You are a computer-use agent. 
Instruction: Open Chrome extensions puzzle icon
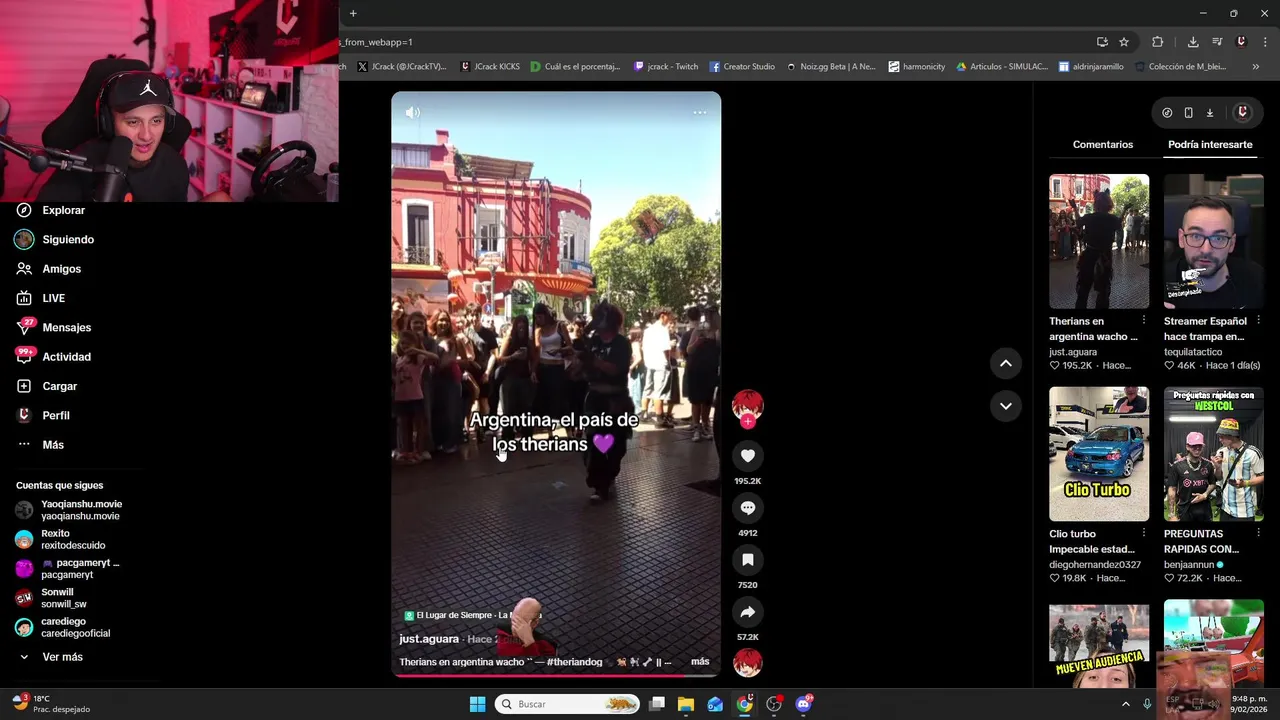1158,42
